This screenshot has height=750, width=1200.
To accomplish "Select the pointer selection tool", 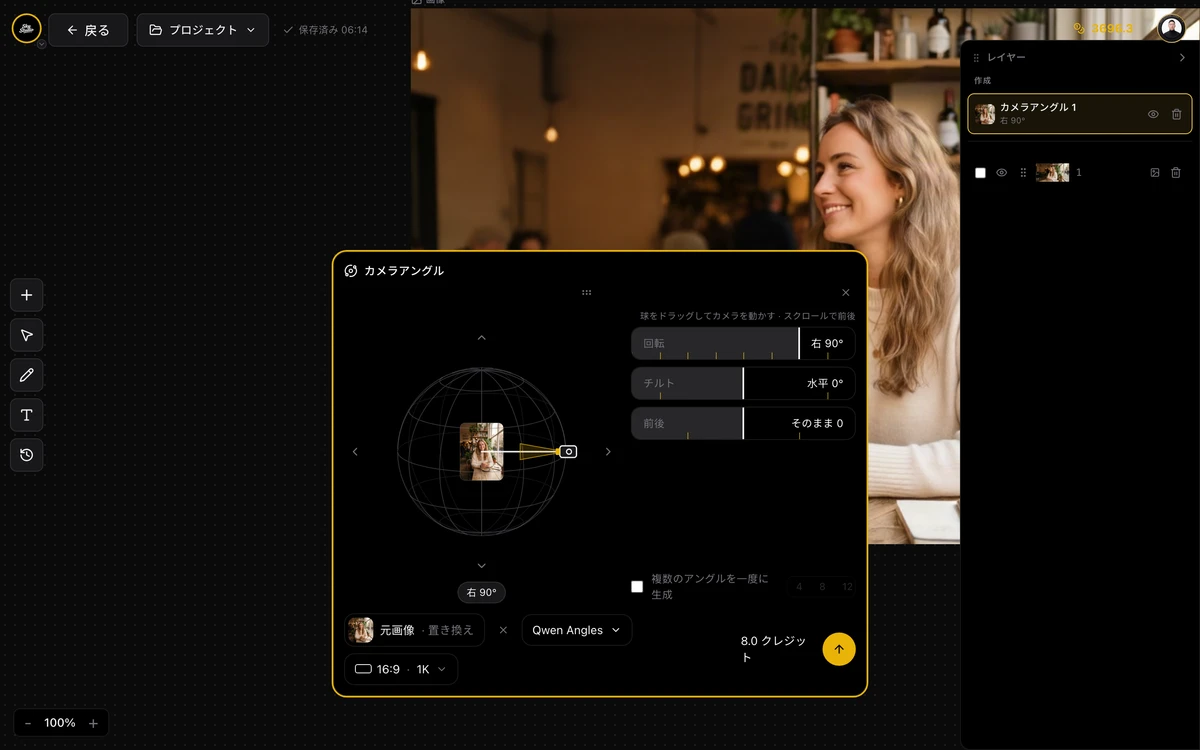I will (x=27, y=335).
